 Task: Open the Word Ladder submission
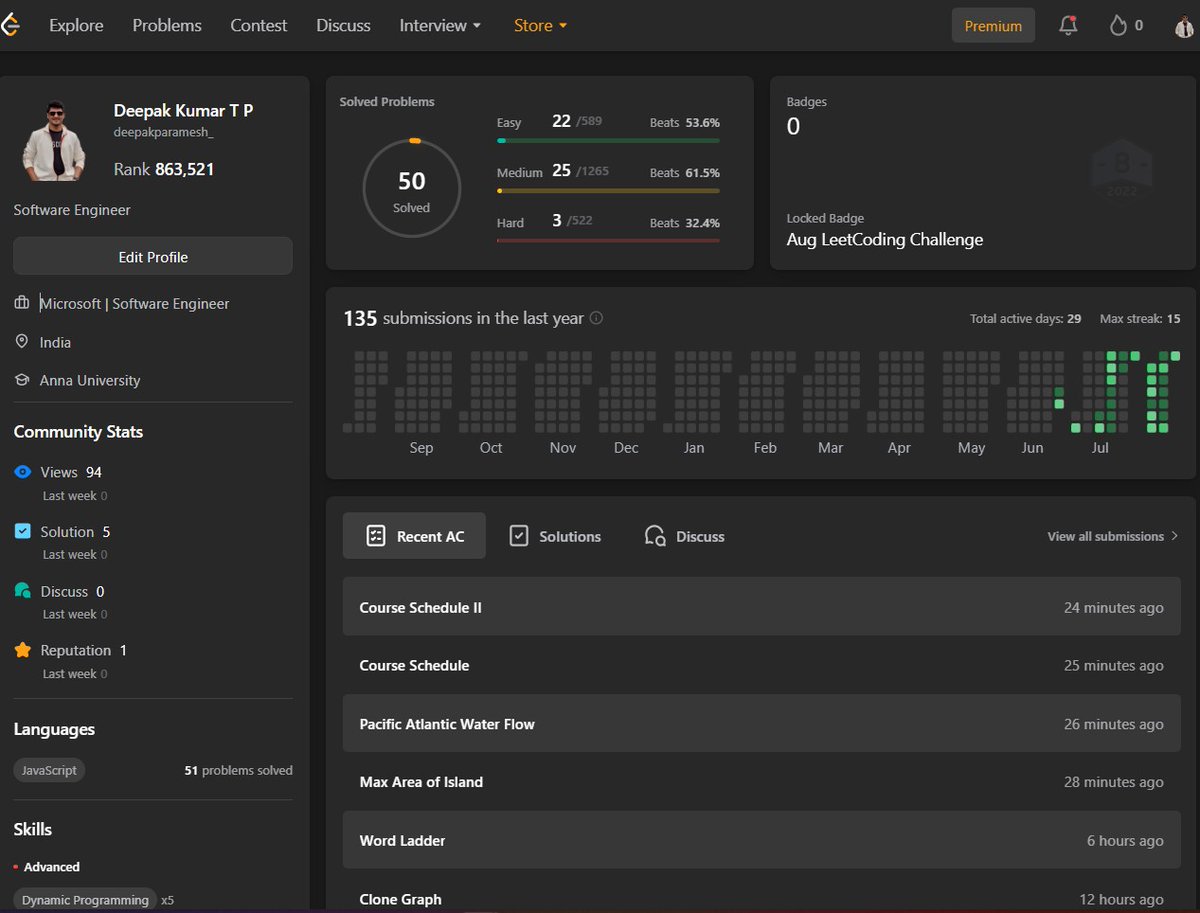(761, 840)
